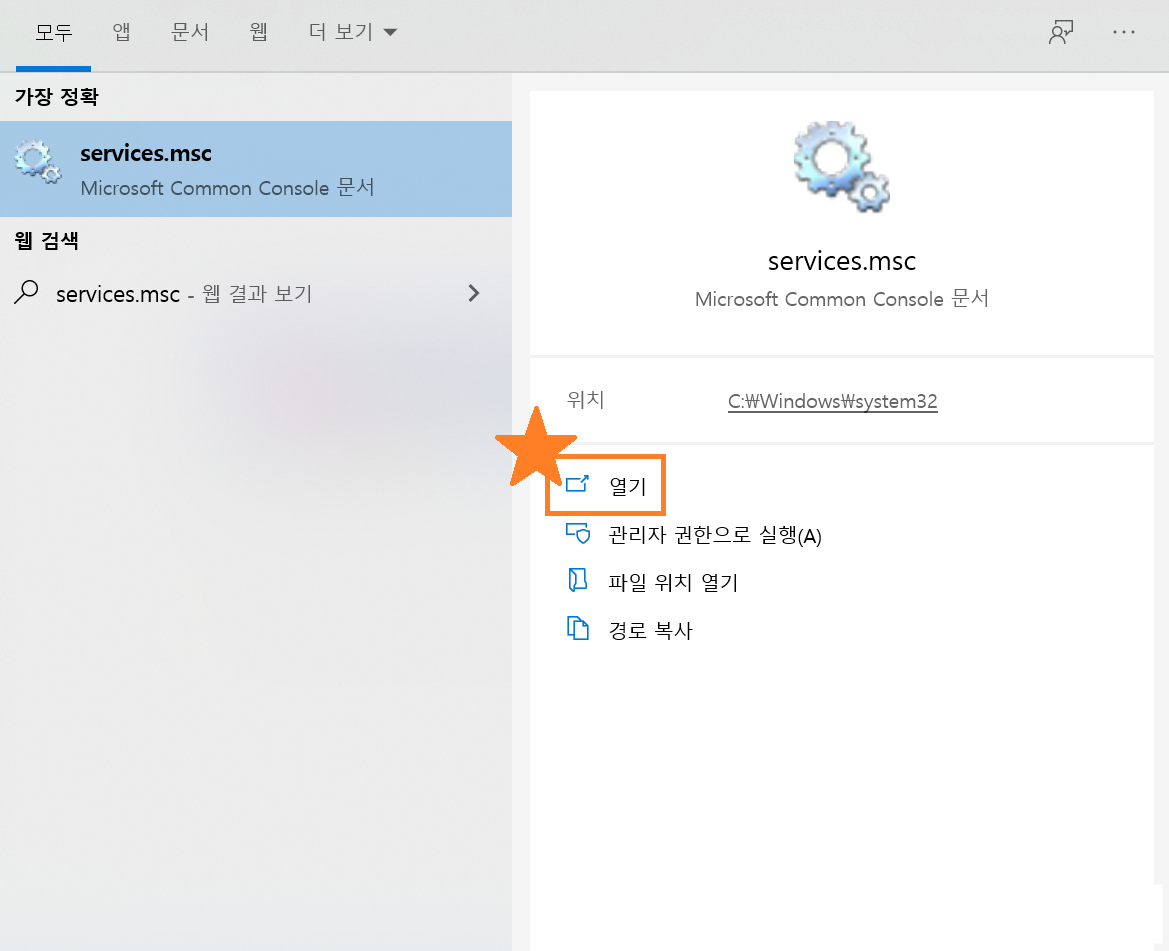Click the small gears icon in best match

pyautogui.click(x=37, y=162)
